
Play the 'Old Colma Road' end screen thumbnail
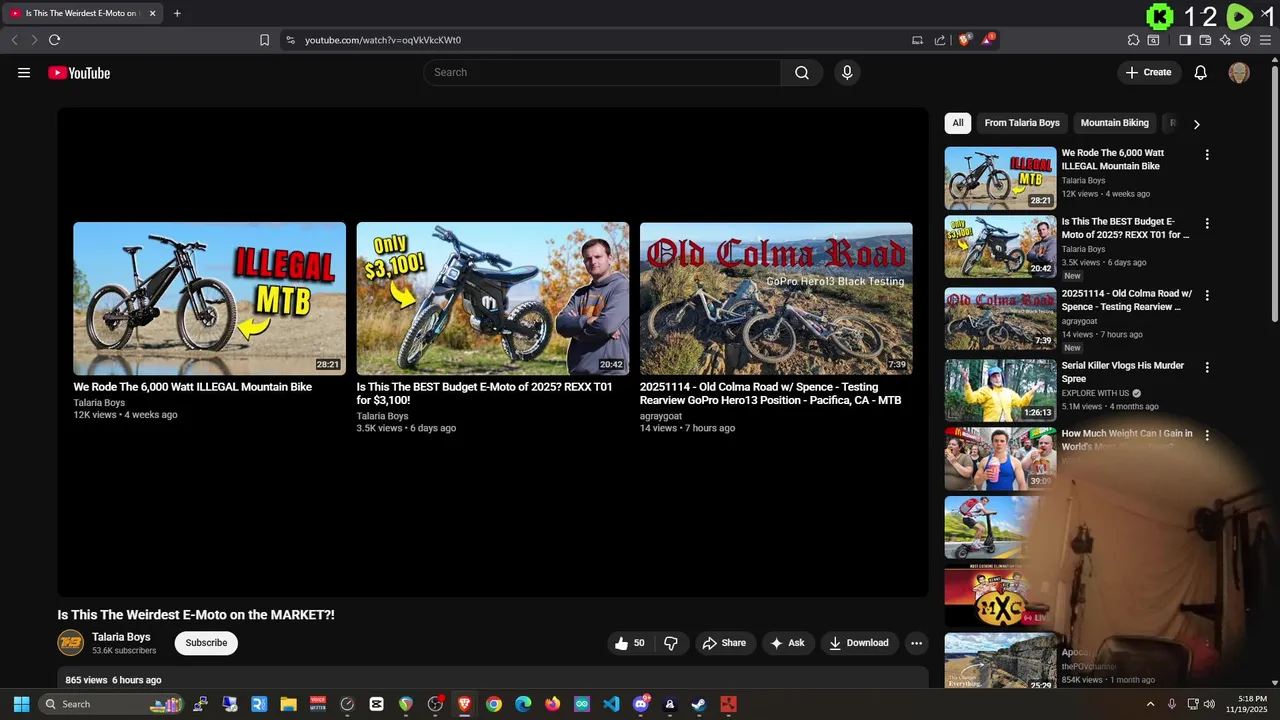pyautogui.click(x=776, y=298)
